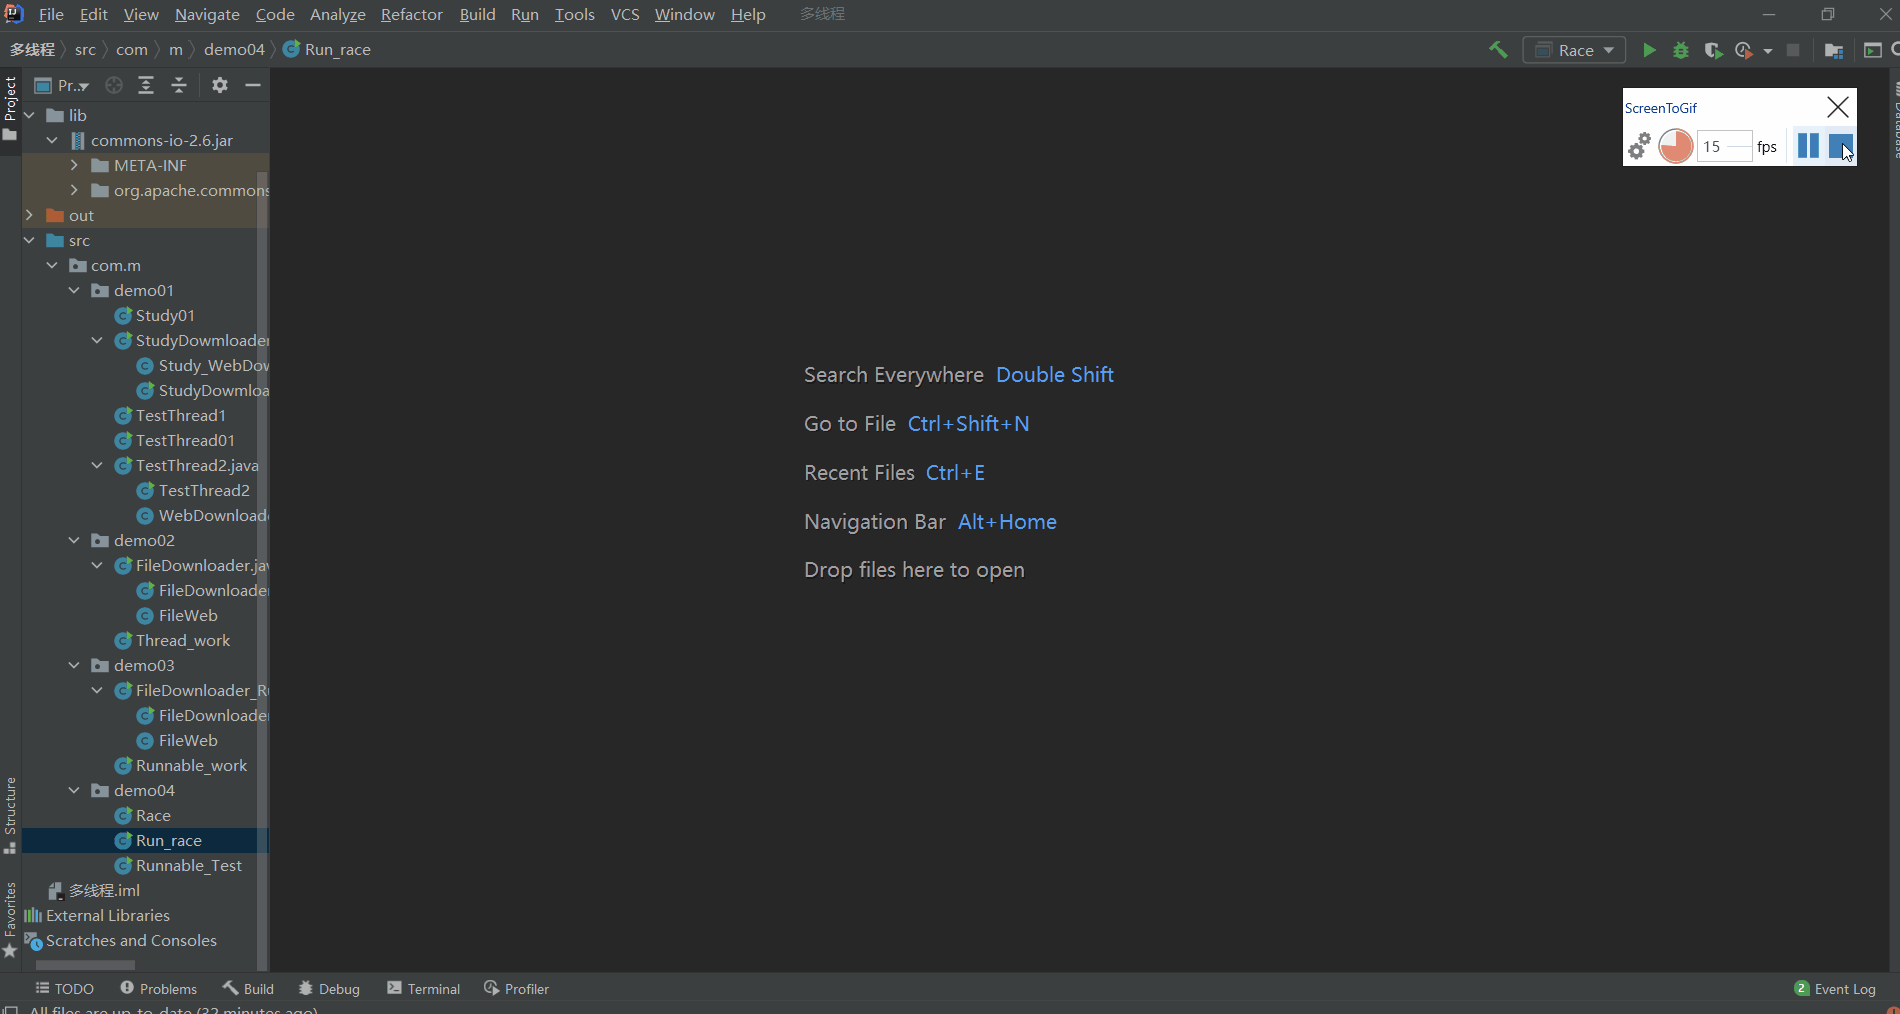Expand the org.apache.commons package
Screen dimensions: 1900x1014
(74, 190)
